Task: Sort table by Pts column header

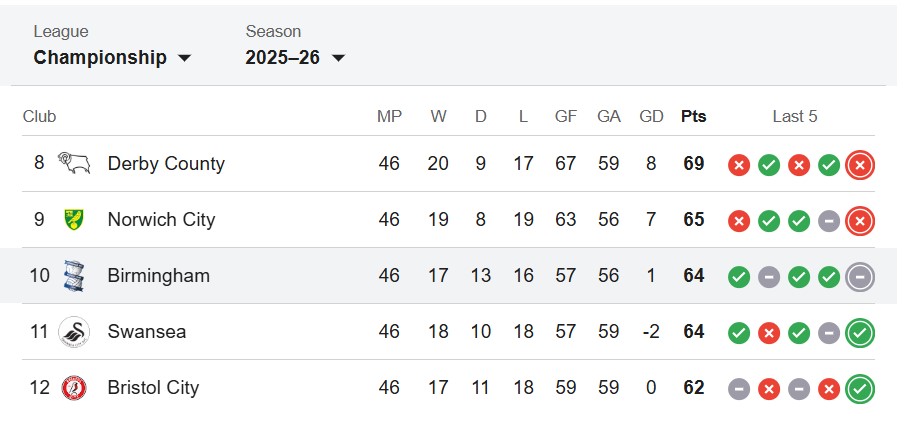Action: pyautogui.click(x=693, y=116)
